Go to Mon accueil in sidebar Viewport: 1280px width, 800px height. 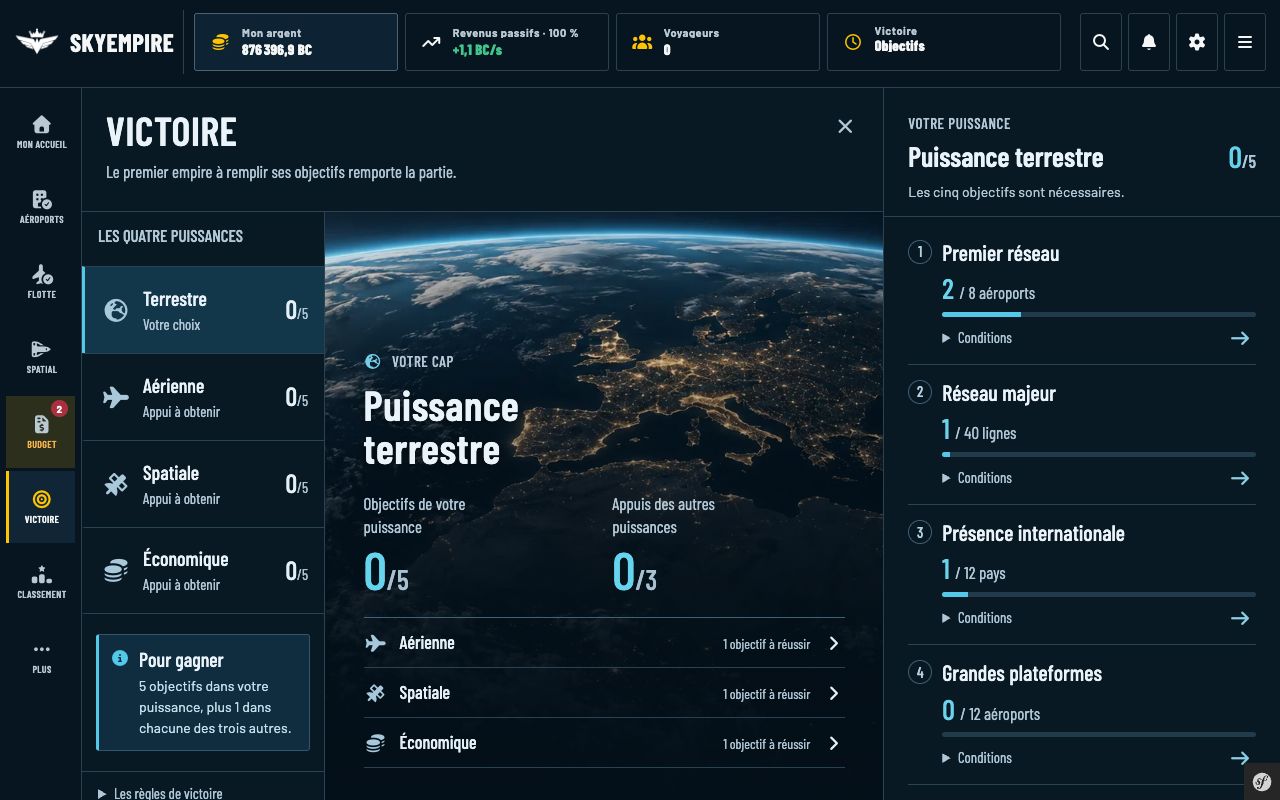click(41, 132)
